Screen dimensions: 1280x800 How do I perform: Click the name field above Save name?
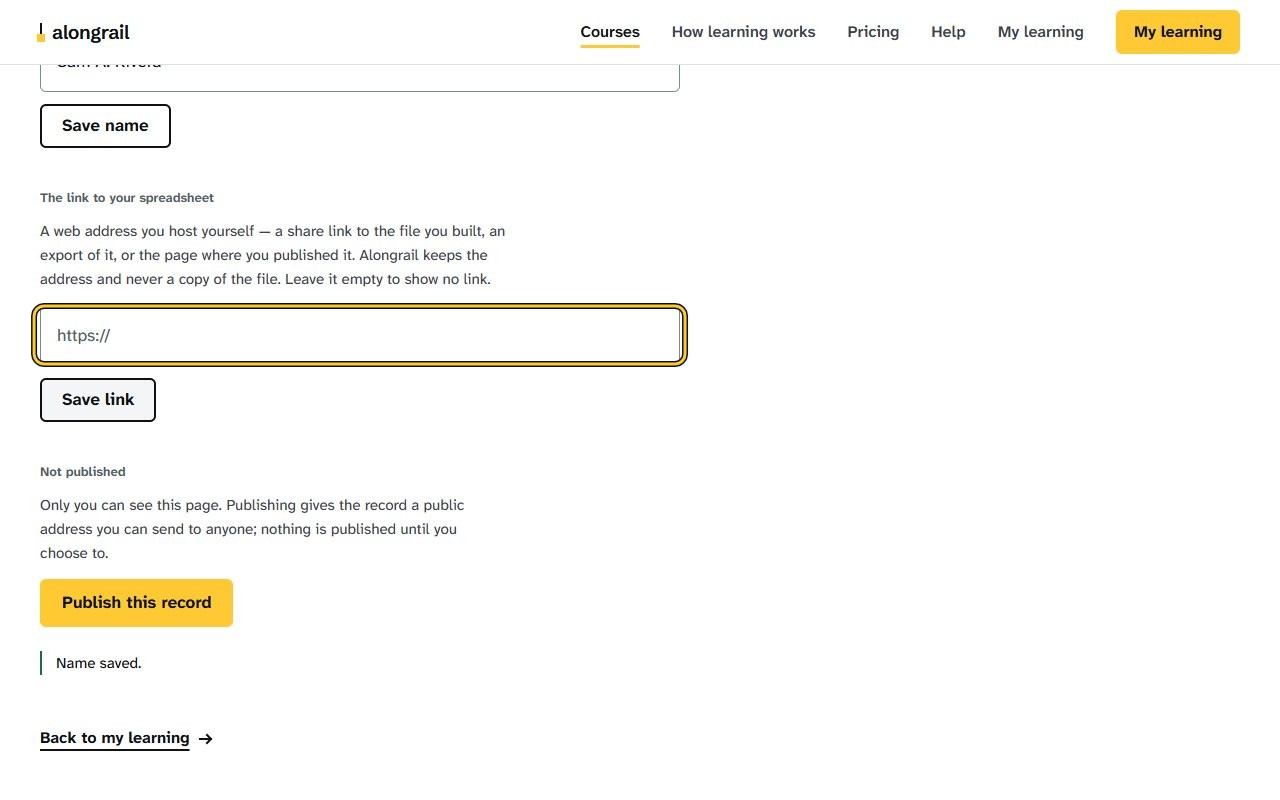(x=360, y=77)
